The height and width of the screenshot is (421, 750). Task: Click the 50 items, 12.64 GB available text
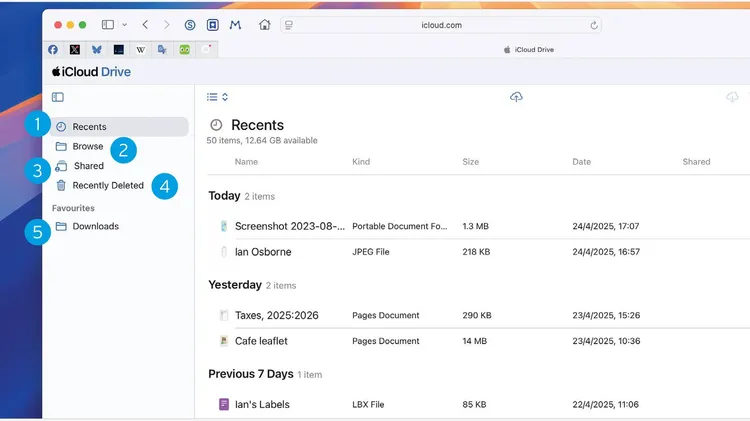262,141
